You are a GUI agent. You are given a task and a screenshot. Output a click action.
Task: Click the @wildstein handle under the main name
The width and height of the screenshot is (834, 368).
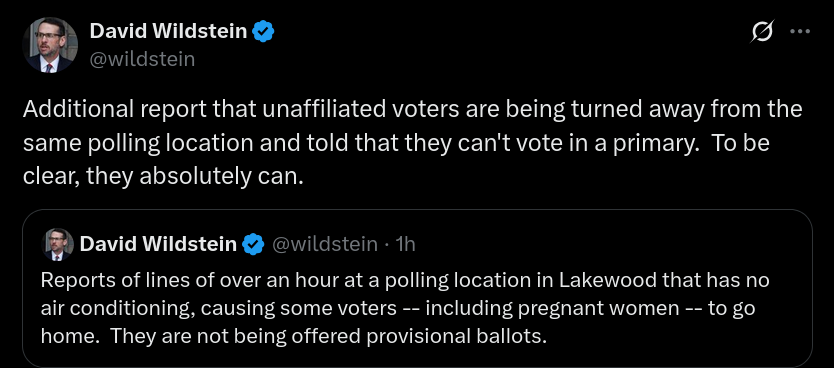(142, 59)
